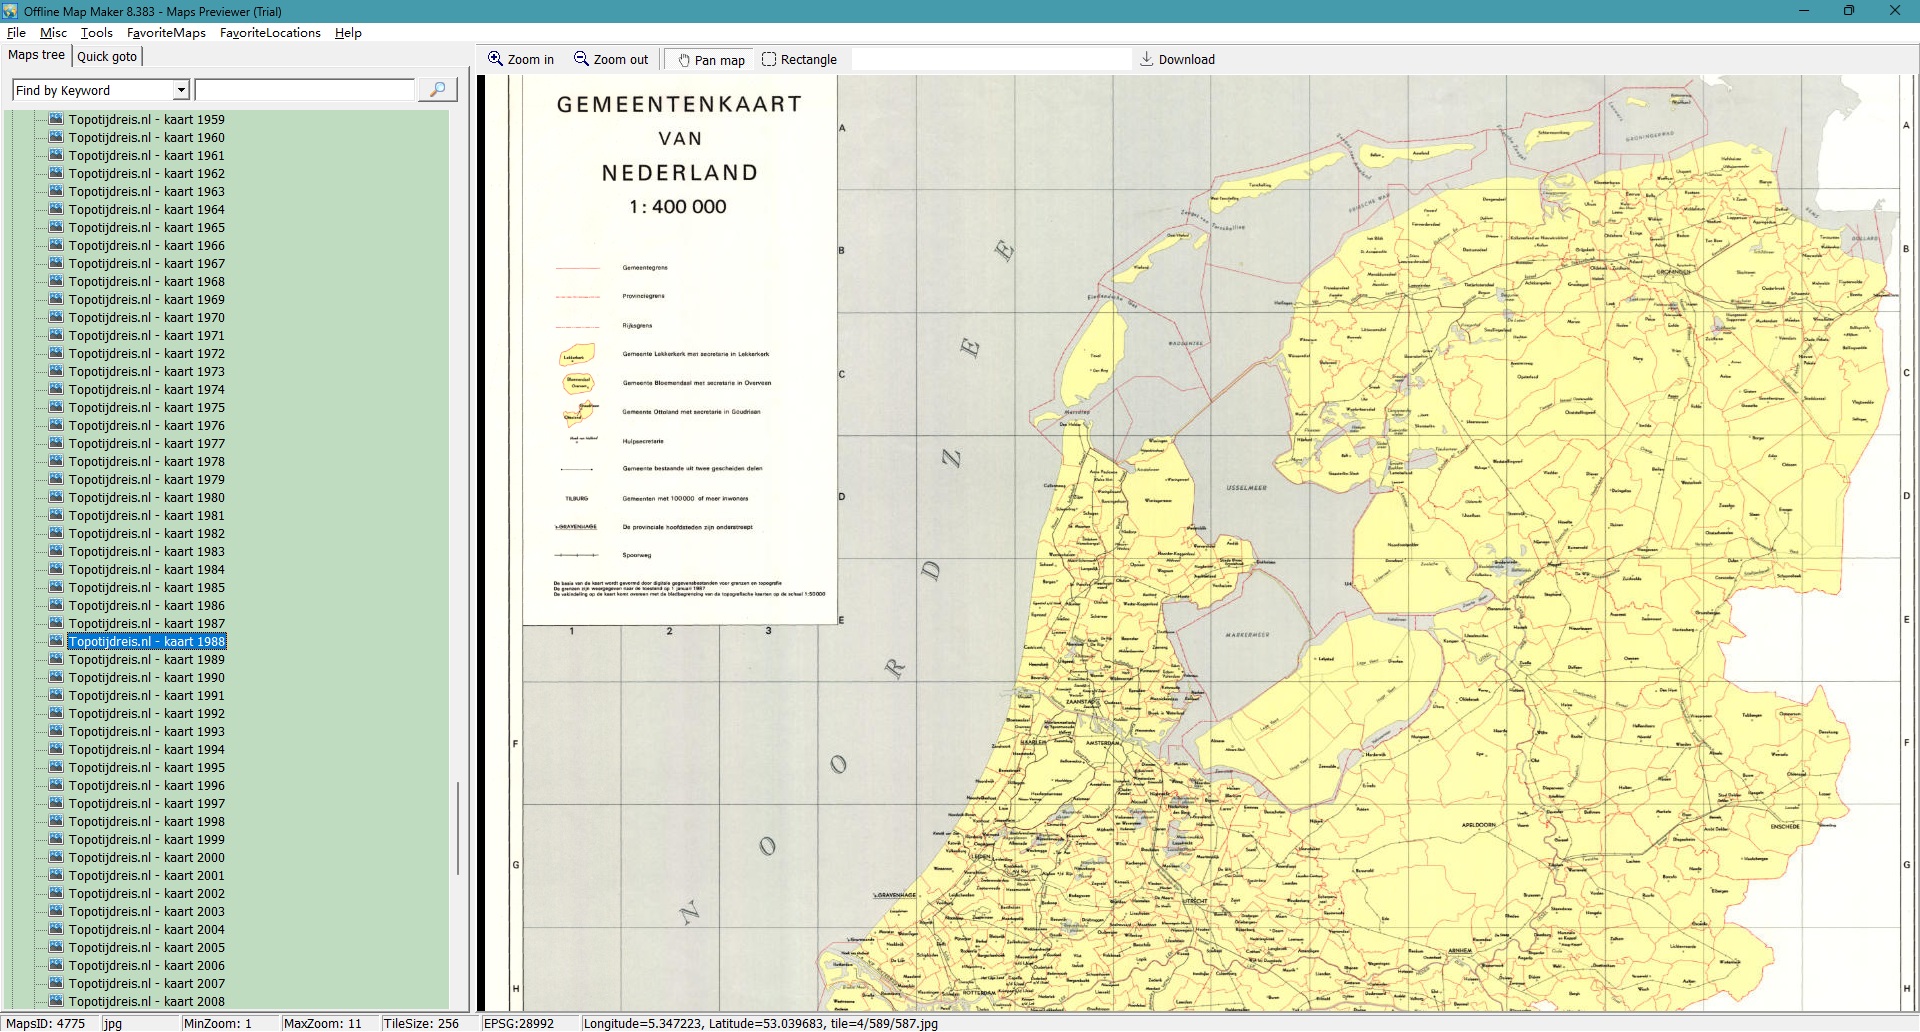Click the keyword search text field
Screen dimensions: 1920x1032
click(x=305, y=90)
